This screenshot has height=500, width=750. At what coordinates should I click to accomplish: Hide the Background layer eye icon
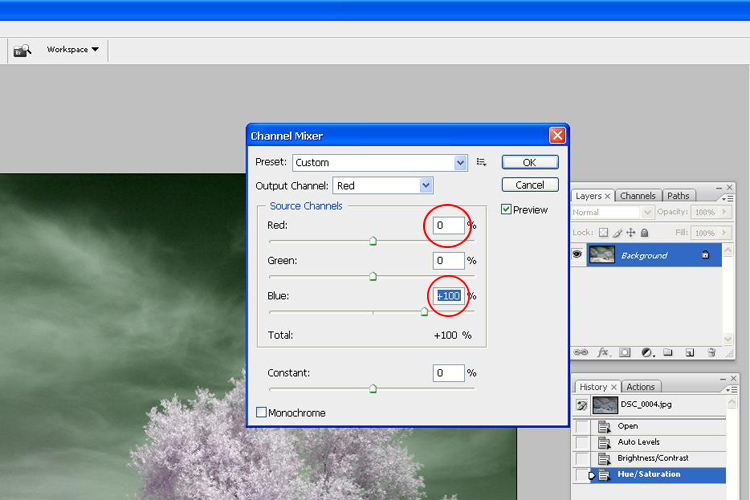click(577, 255)
